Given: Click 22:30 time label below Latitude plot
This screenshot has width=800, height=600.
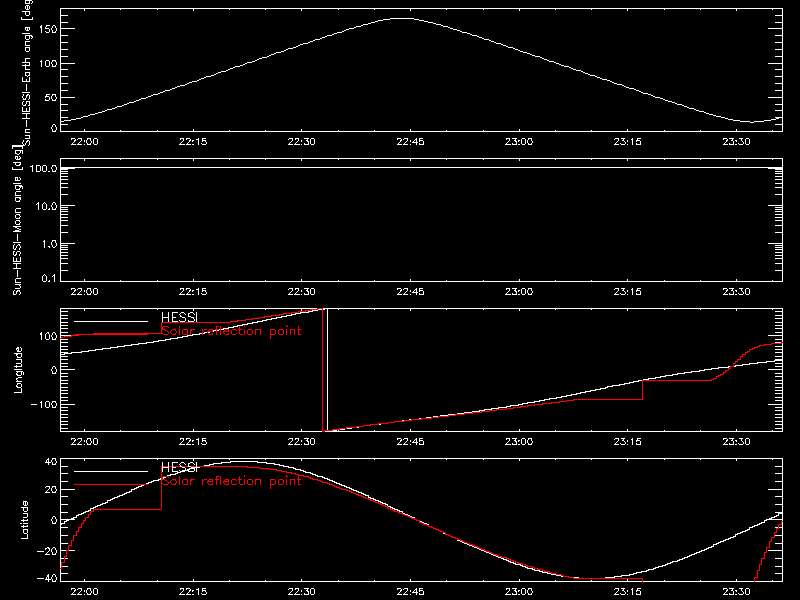Looking at the screenshot, I should coord(302,592).
